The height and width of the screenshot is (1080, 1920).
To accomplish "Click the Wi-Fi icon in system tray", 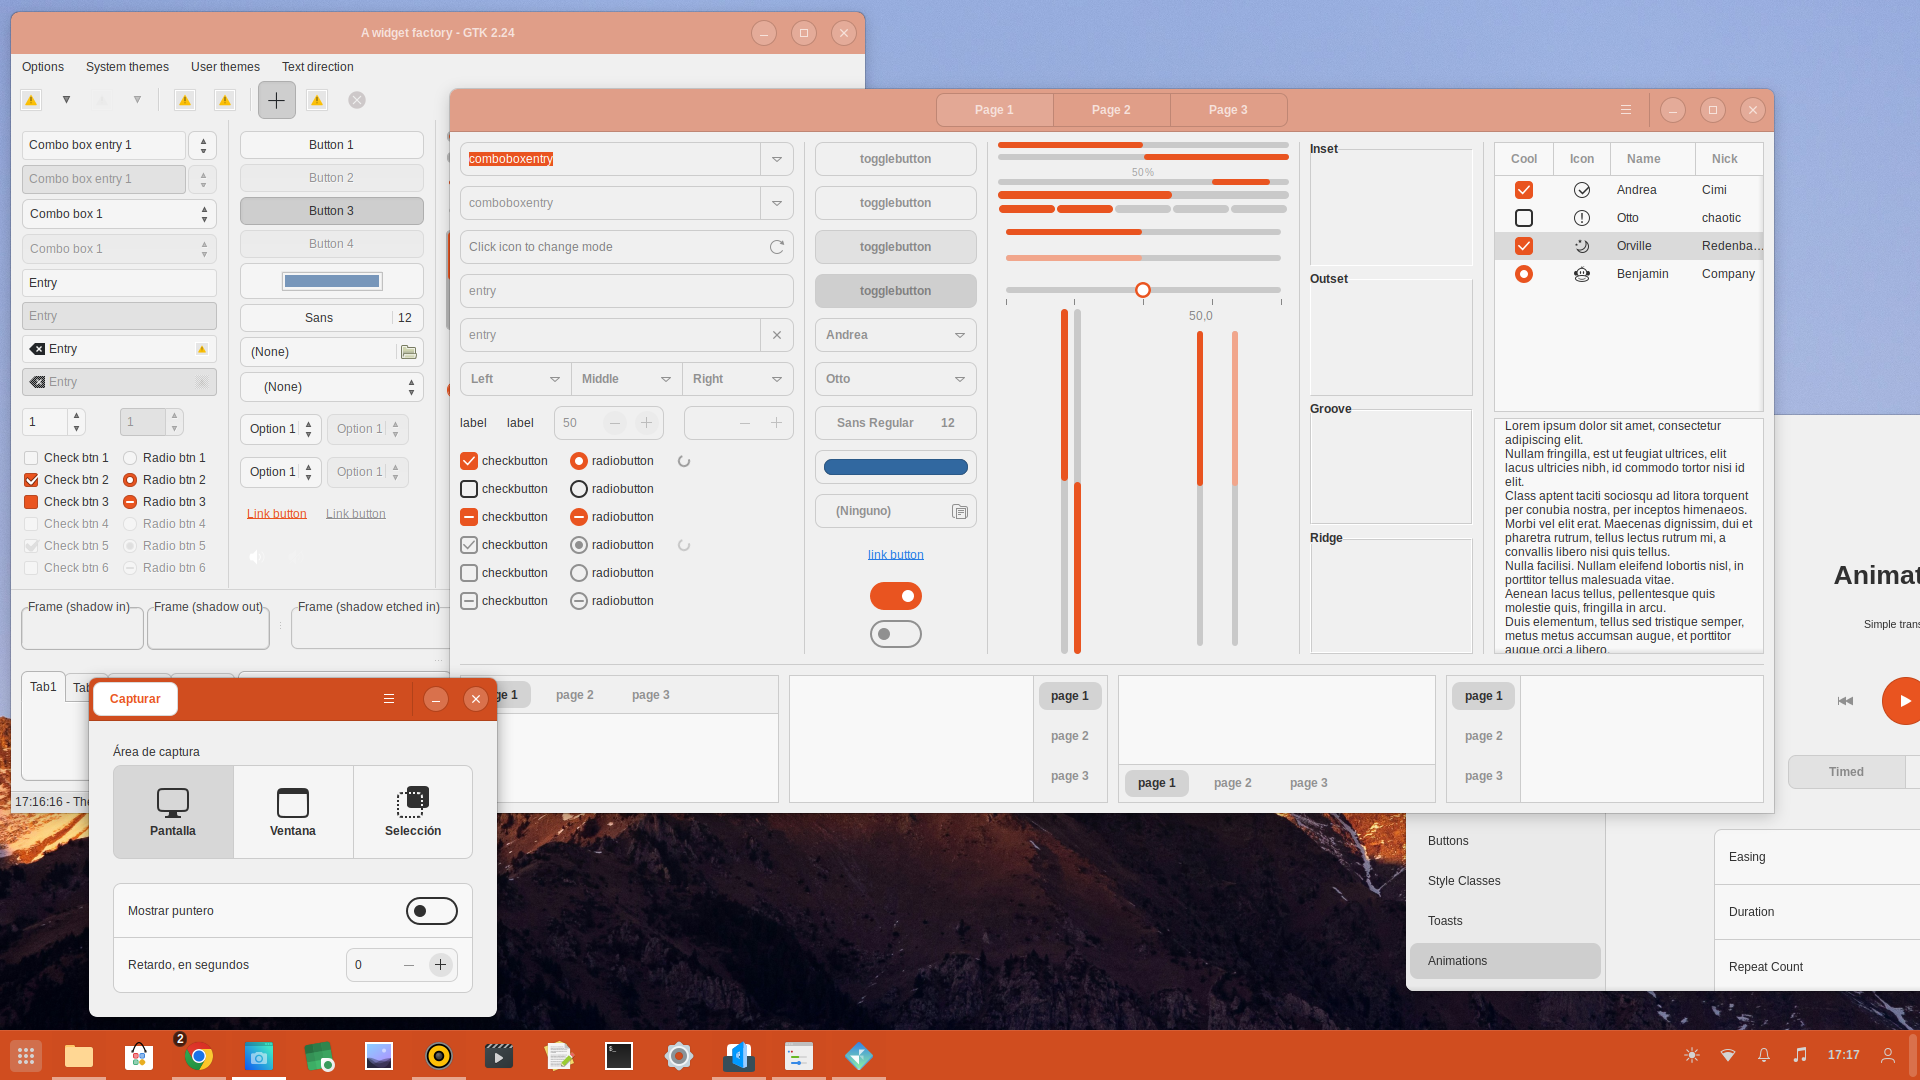I will (1728, 1055).
